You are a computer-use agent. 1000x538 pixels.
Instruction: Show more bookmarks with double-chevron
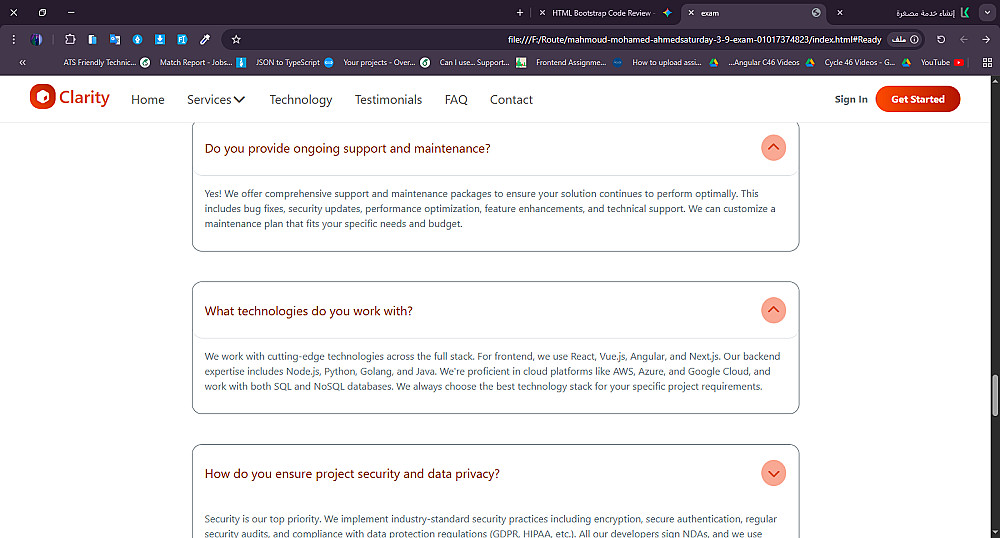22,62
